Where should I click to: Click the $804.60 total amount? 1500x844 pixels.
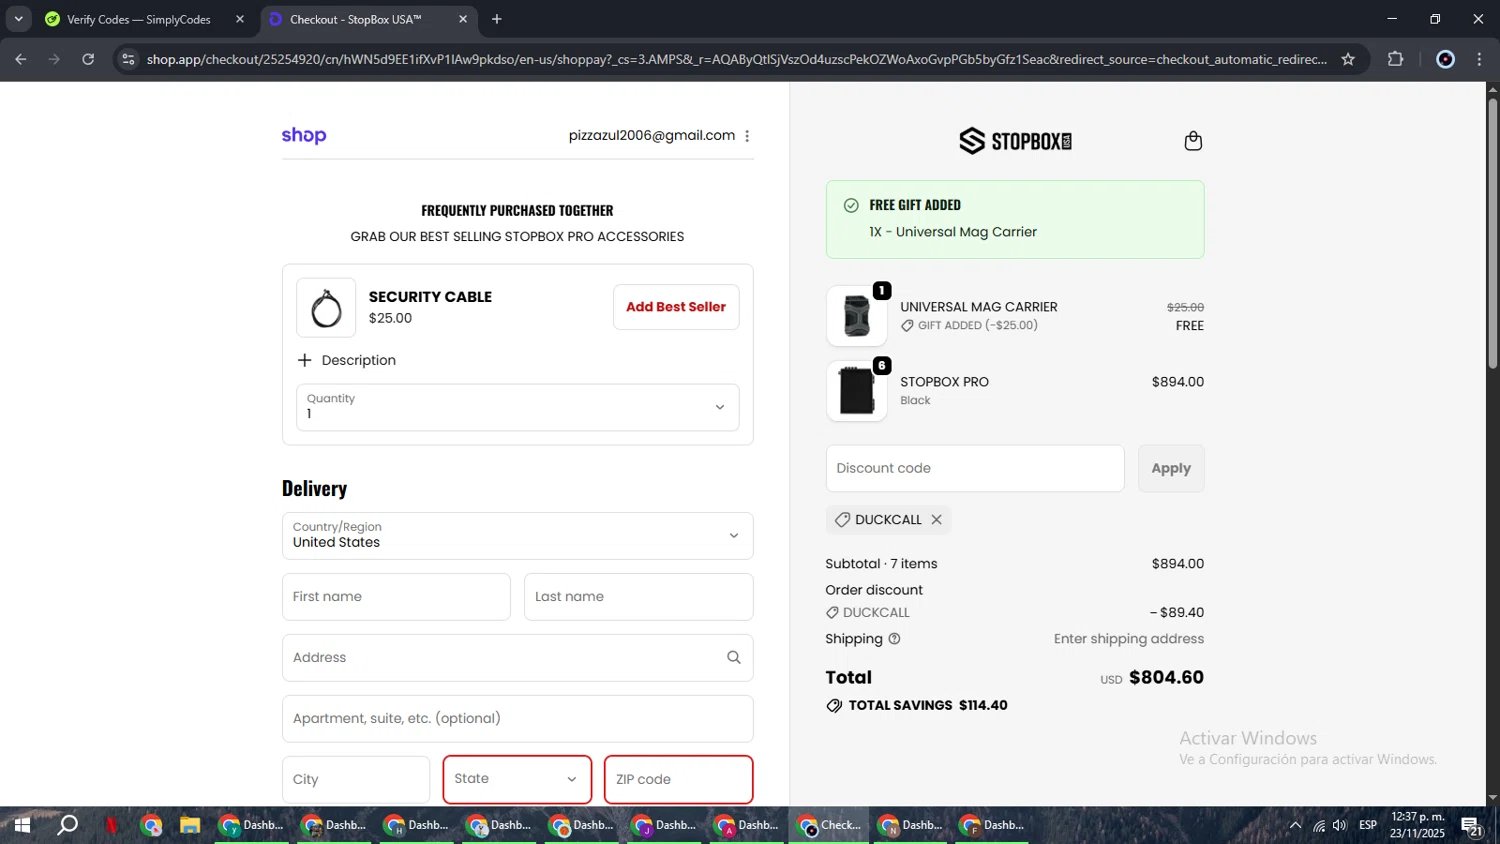(x=1166, y=678)
